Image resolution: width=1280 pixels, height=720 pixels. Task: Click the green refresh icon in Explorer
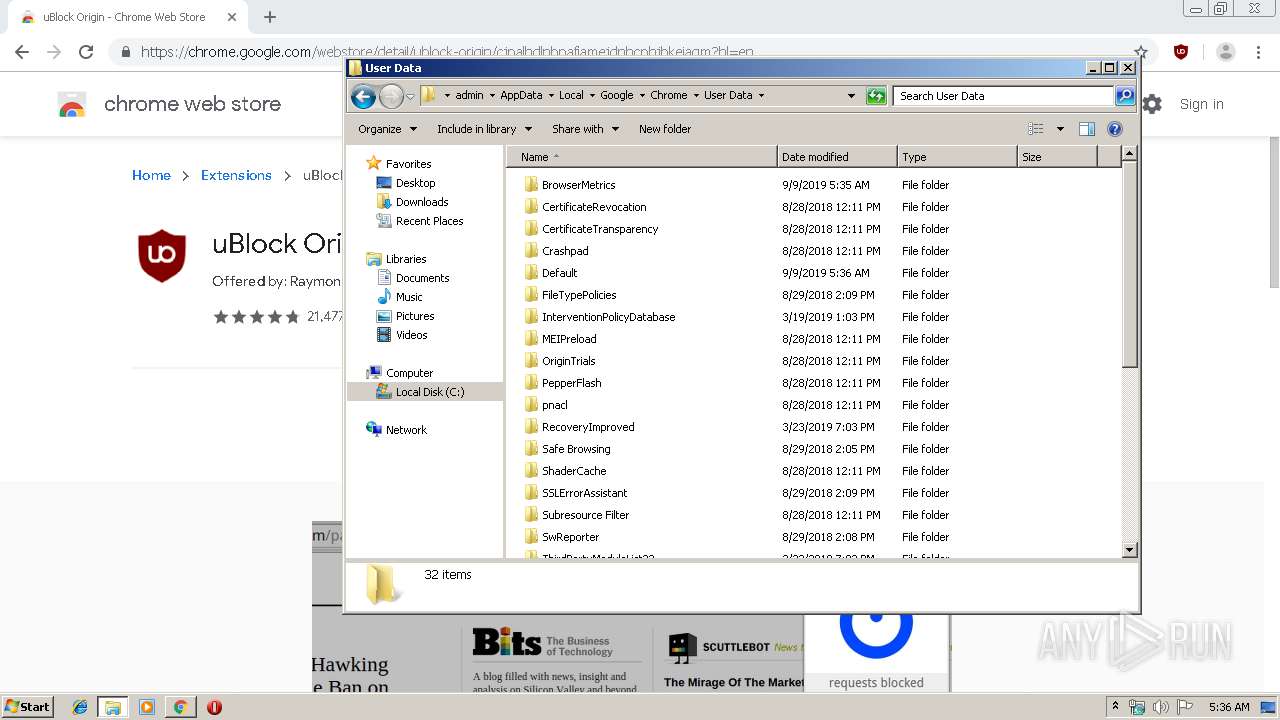coord(876,96)
